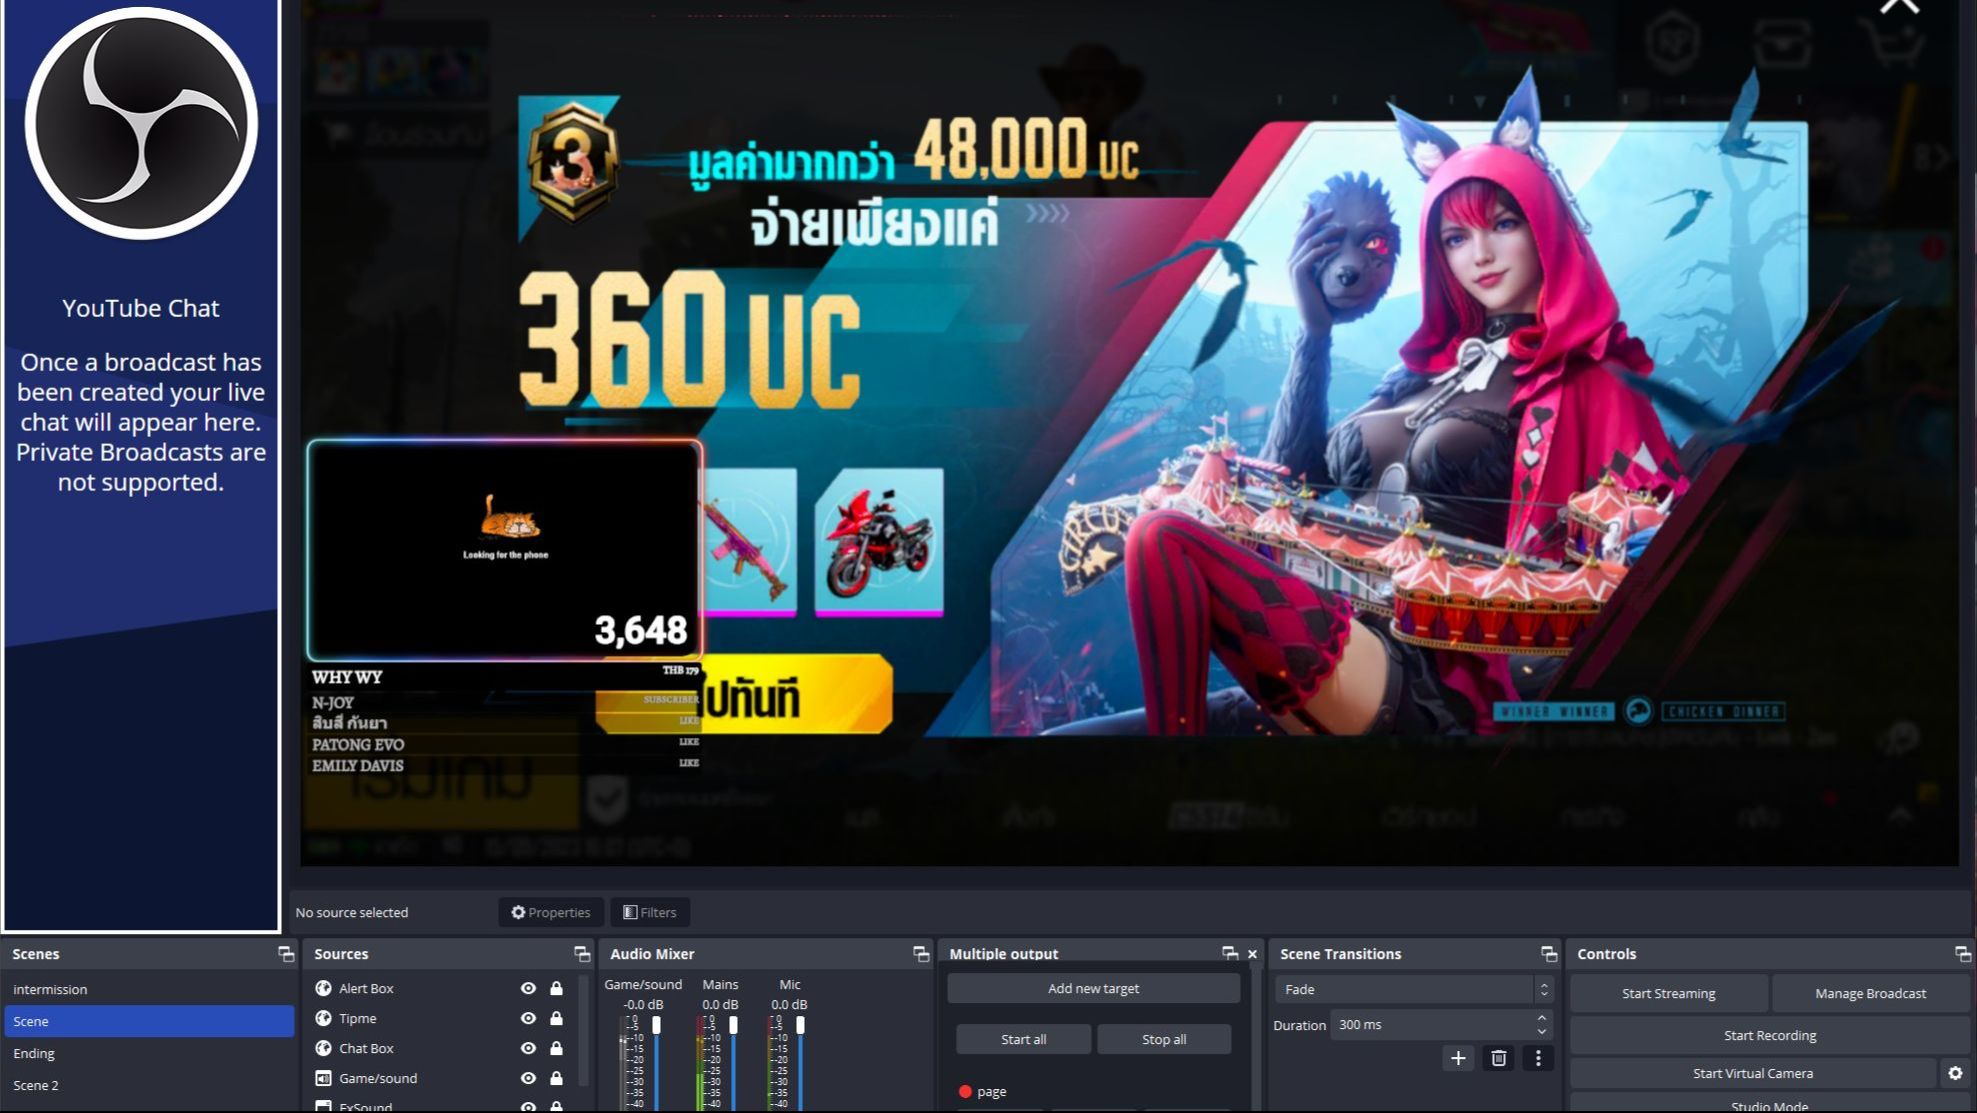This screenshot has height=1113, width=1977.
Task: Hide the Chat Box source
Action: click(x=528, y=1048)
